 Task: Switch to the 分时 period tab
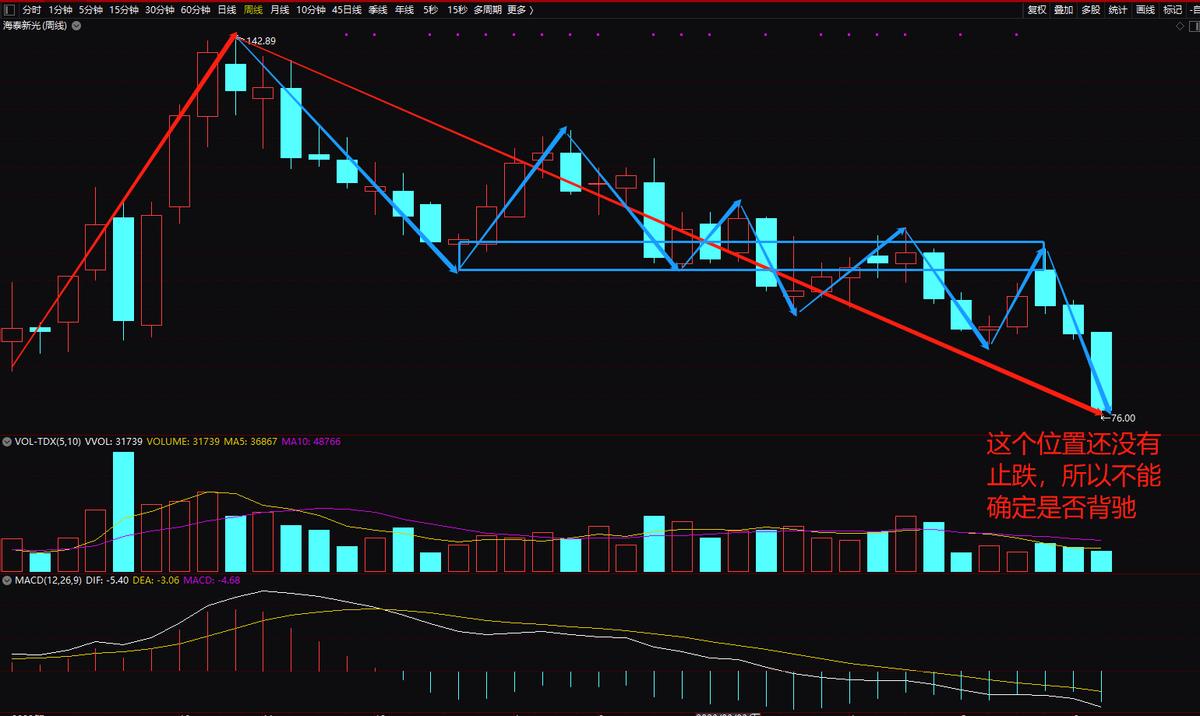pyautogui.click(x=33, y=10)
